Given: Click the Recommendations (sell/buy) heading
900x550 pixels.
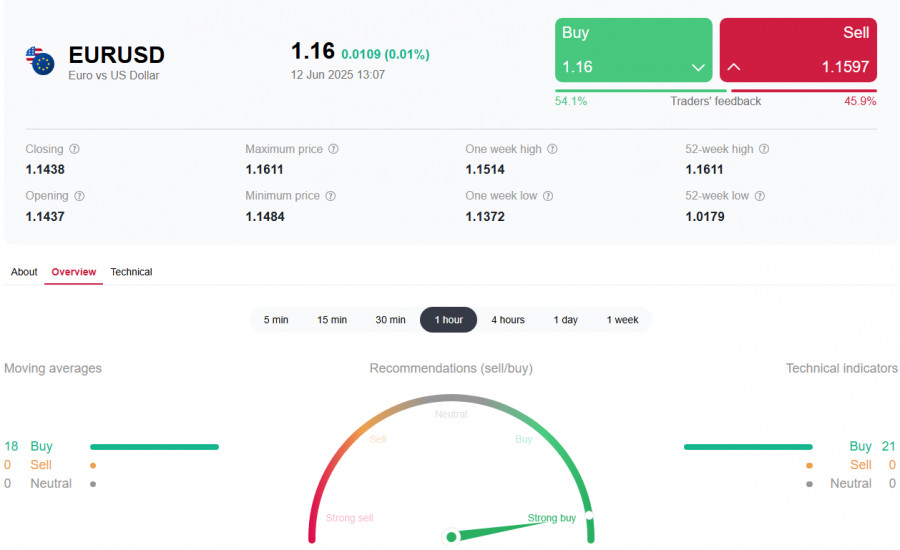Looking at the screenshot, I should [451, 368].
